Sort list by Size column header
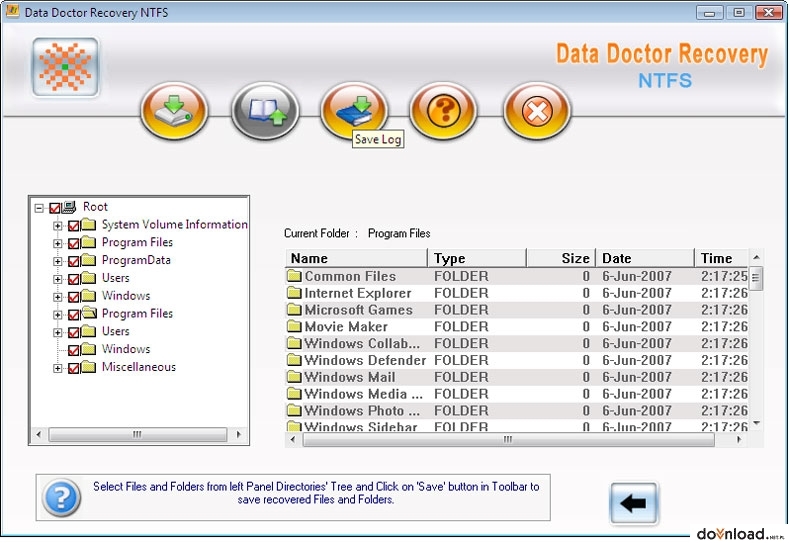Screen dimensions: 790x543 point(561,258)
